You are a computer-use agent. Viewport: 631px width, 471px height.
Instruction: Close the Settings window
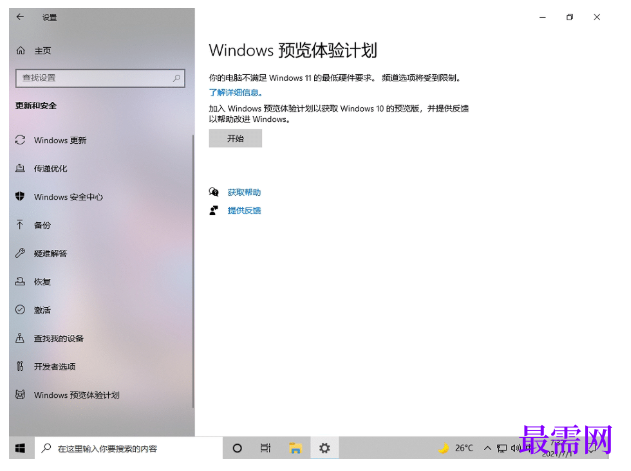pos(597,17)
